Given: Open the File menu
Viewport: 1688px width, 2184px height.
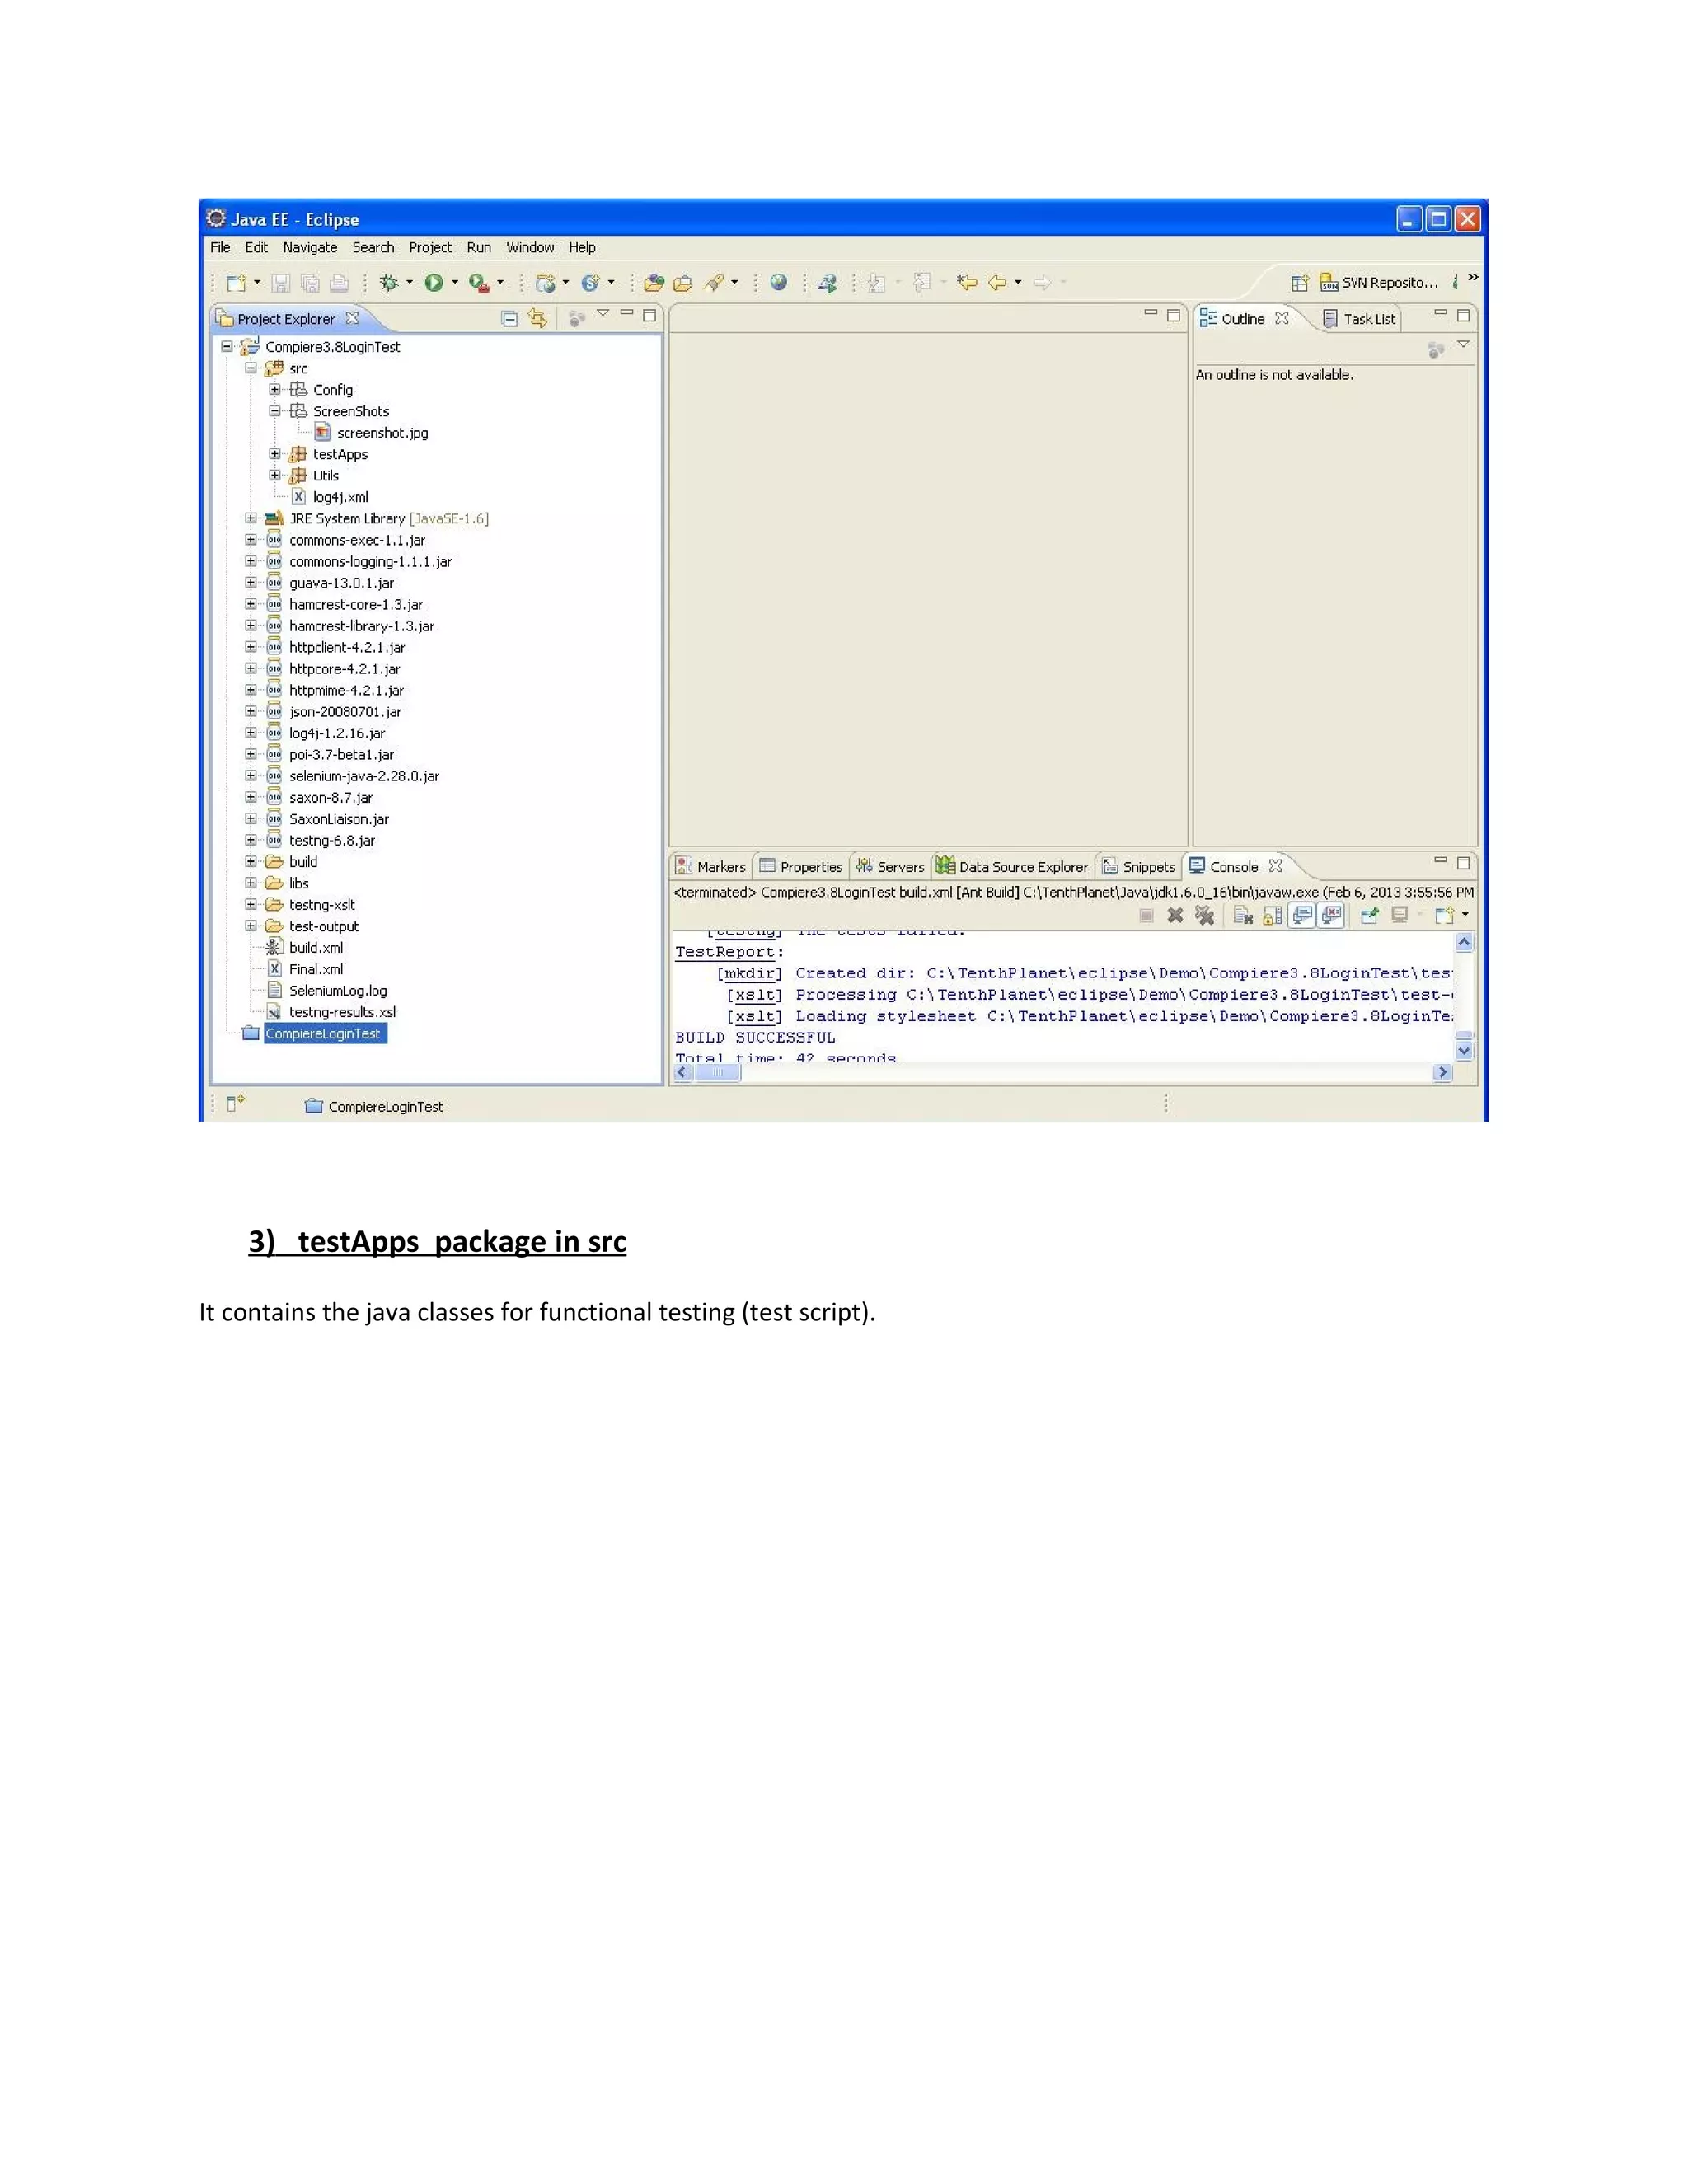Looking at the screenshot, I should click(220, 248).
